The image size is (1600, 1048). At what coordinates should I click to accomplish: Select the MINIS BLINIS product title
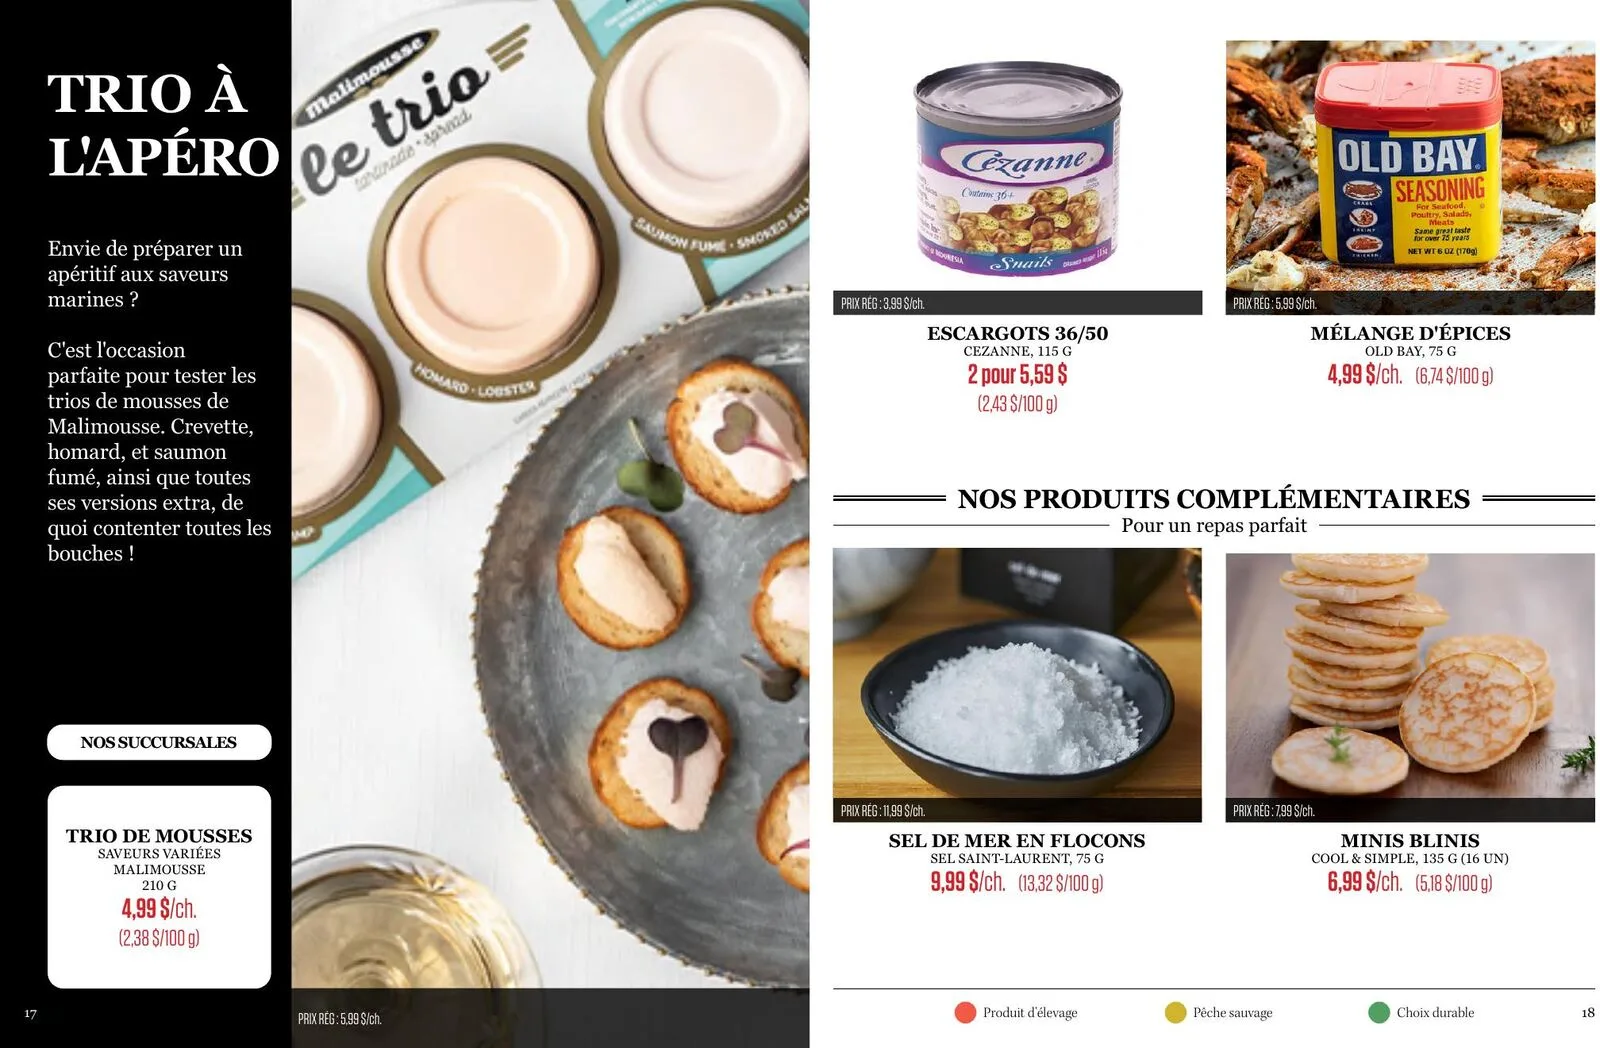pos(1410,841)
